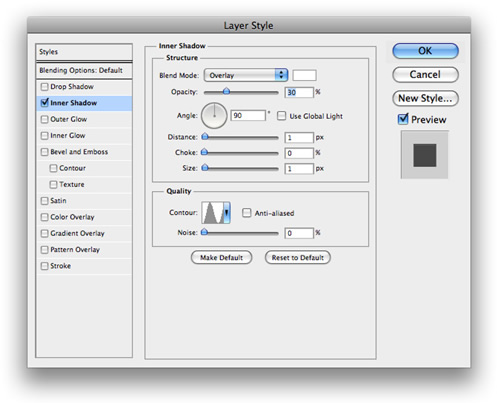
Task: Click Reset to Default button
Action: [x=298, y=257]
